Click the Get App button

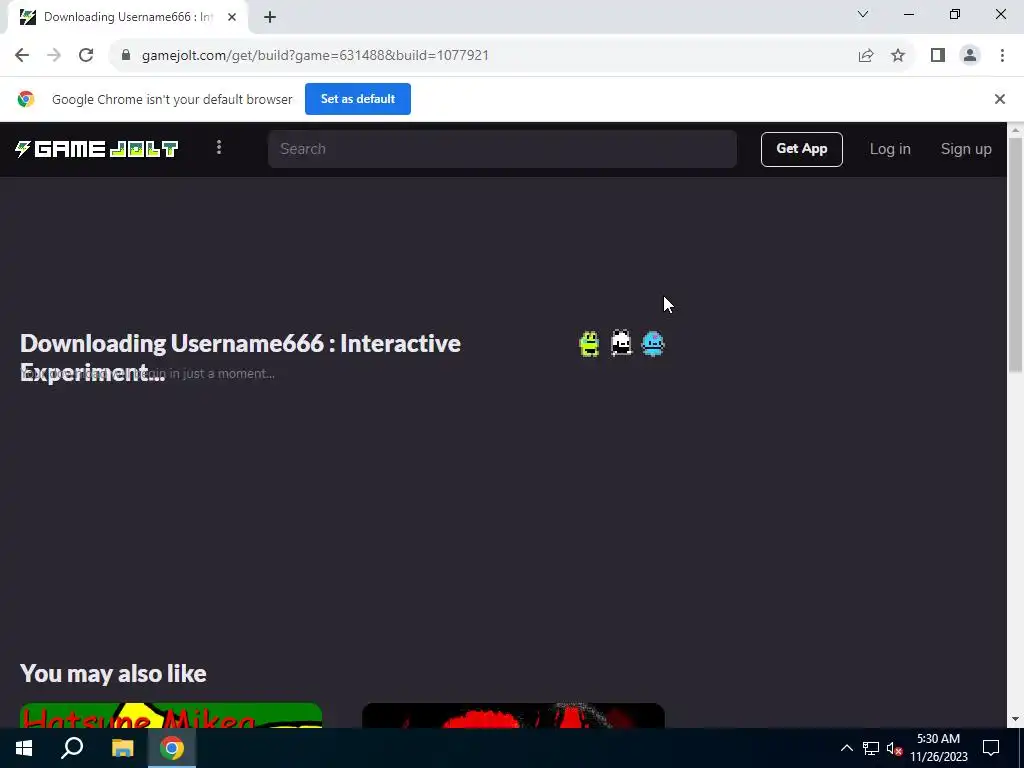click(801, 149)
